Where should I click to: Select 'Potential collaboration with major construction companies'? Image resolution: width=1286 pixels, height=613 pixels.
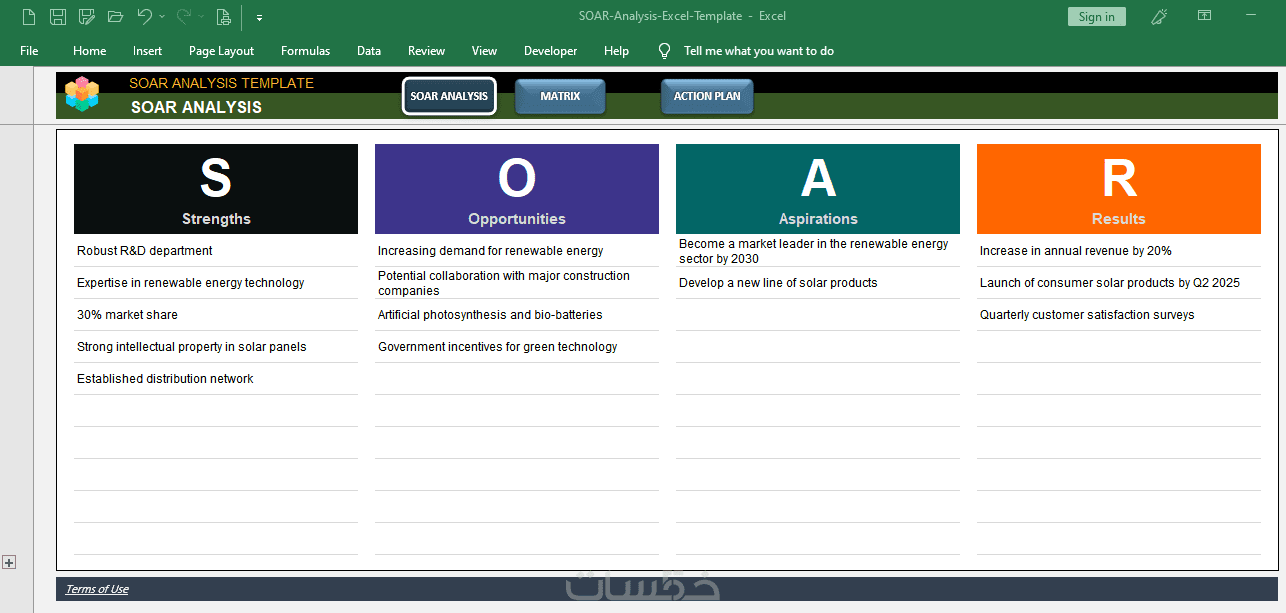517,283
